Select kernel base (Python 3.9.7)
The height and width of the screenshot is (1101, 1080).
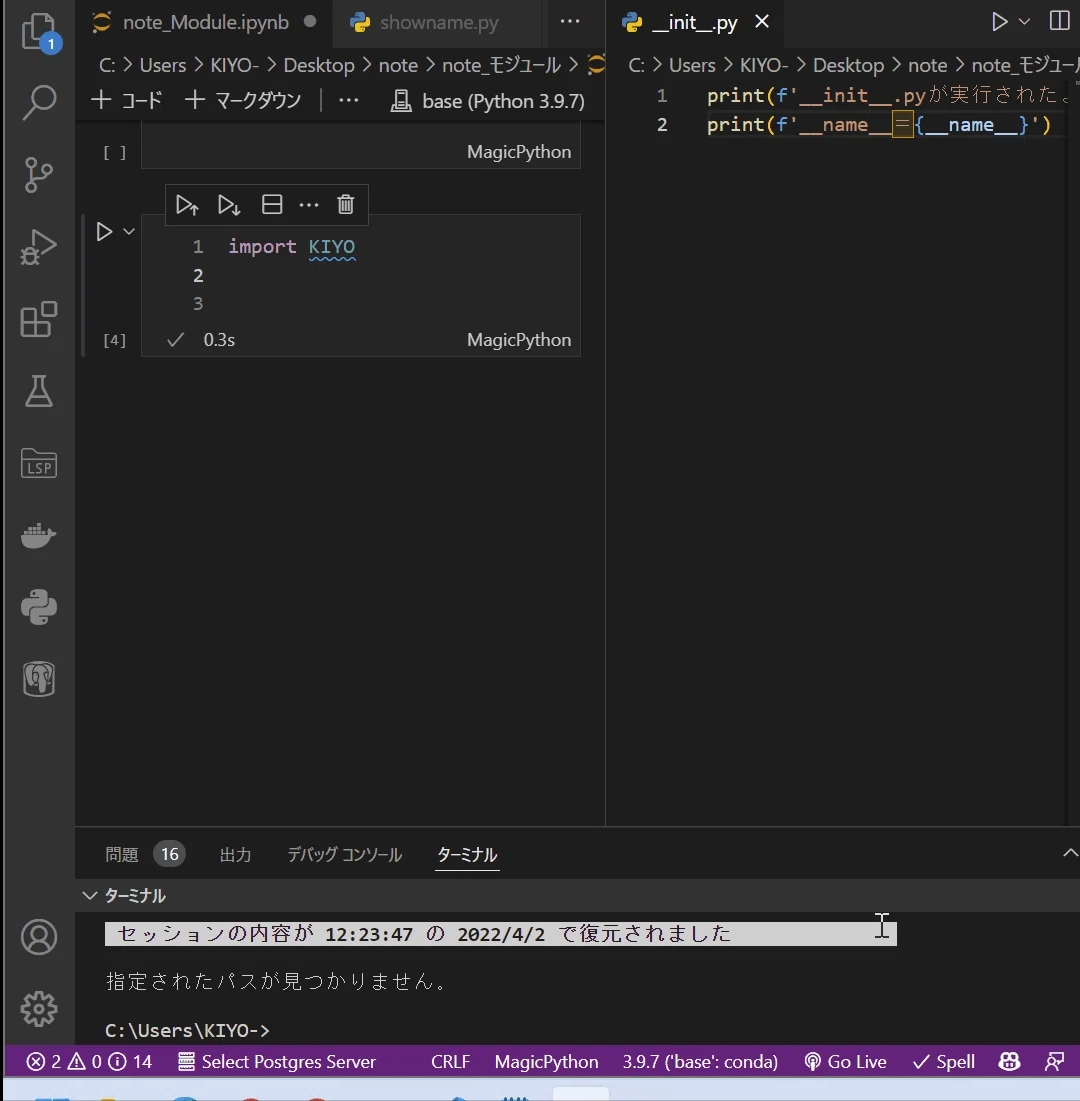(488, 101)
